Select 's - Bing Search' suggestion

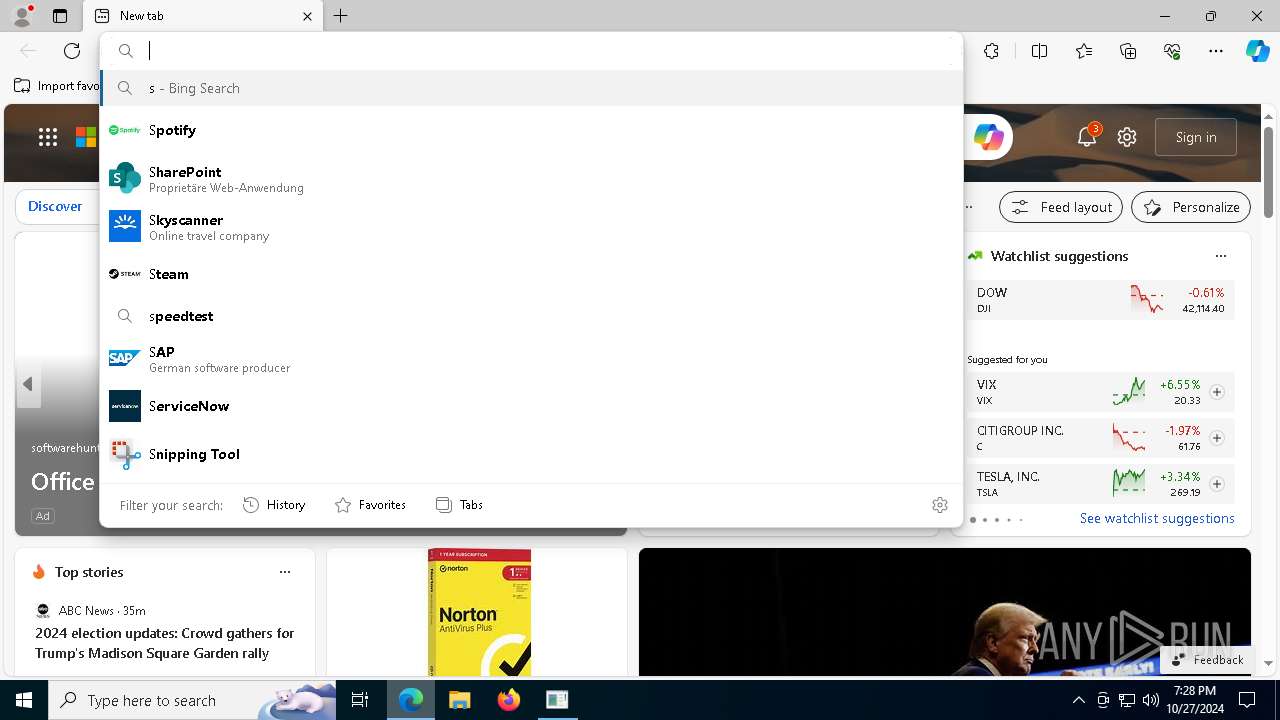(x=531, y=88)
